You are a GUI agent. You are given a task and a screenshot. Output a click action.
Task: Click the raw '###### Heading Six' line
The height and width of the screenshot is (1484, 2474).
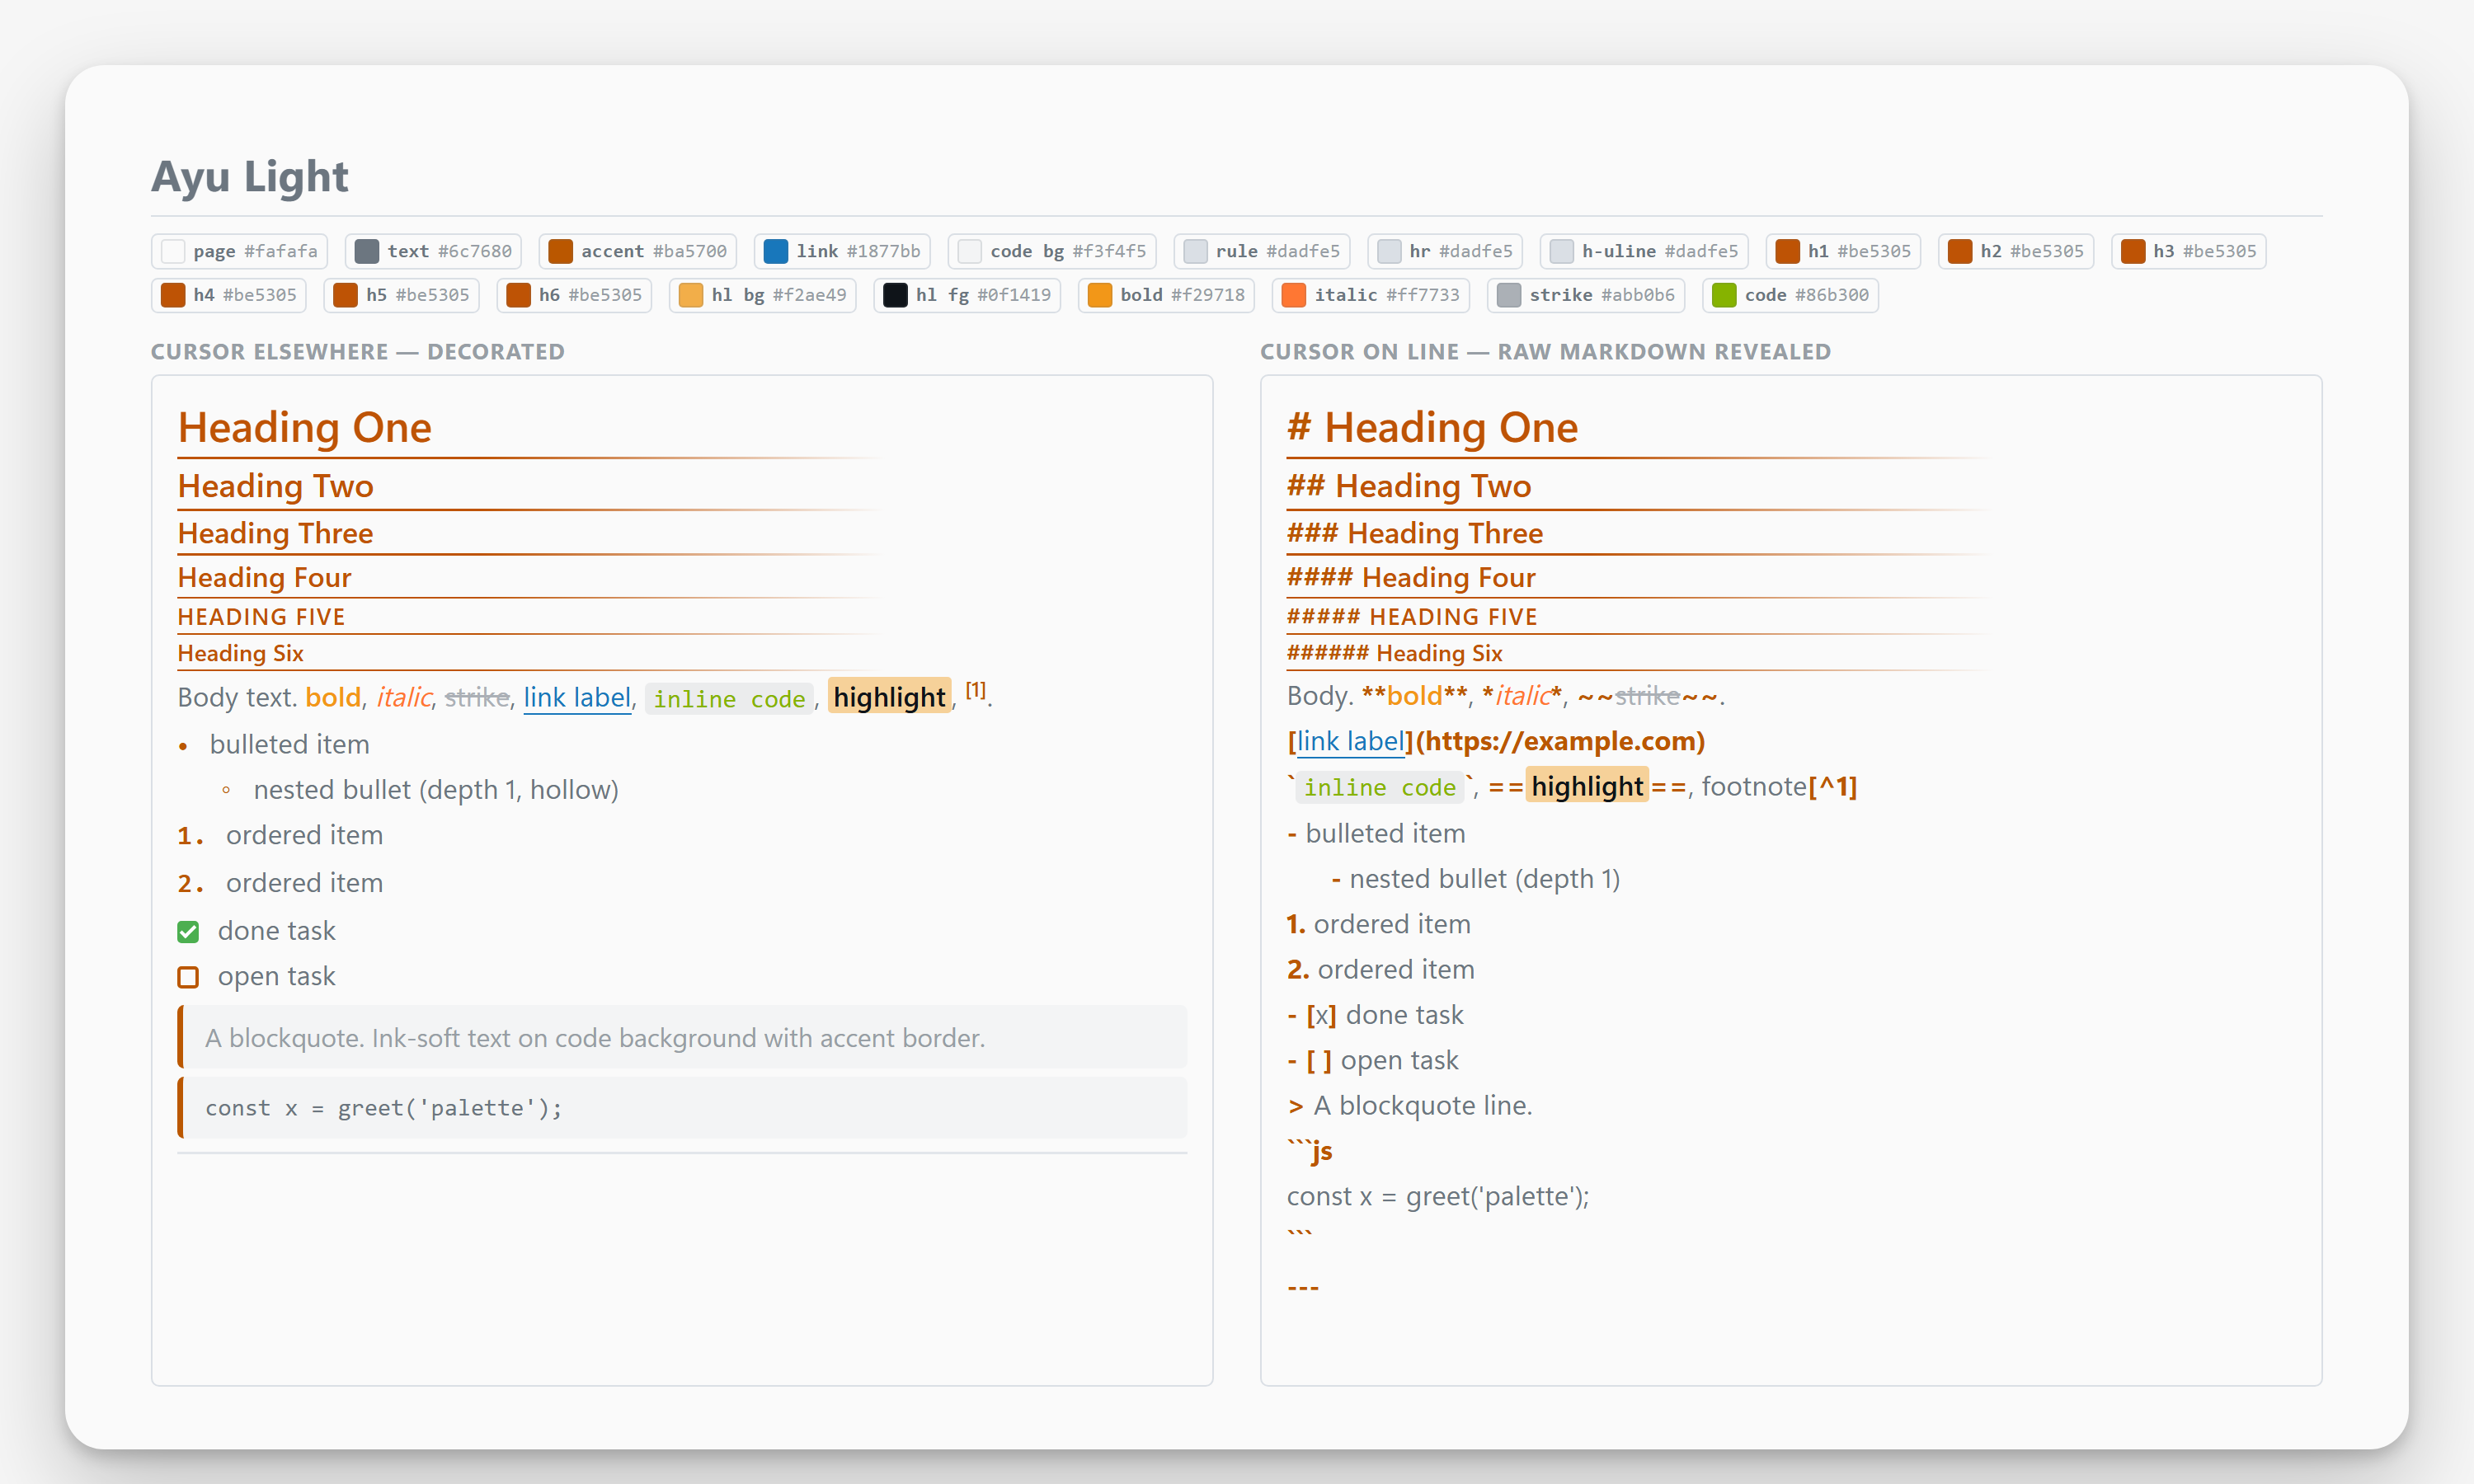coord(1394,653)
